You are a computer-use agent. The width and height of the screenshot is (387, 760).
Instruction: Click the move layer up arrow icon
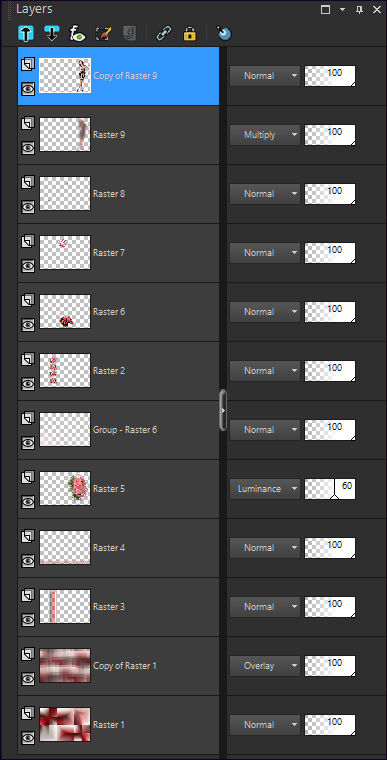pos(25,33)
